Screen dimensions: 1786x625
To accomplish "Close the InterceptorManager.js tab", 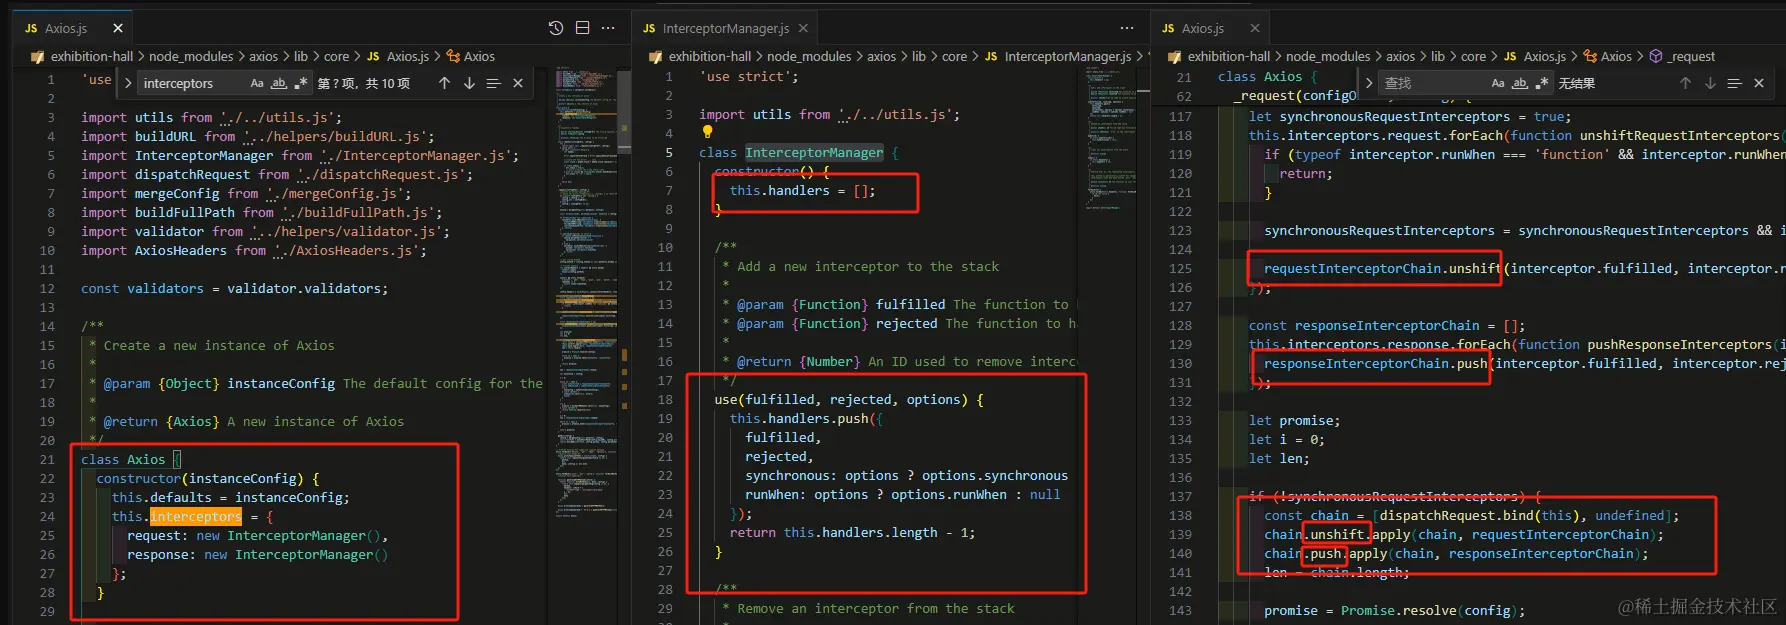I will point(803,28).
